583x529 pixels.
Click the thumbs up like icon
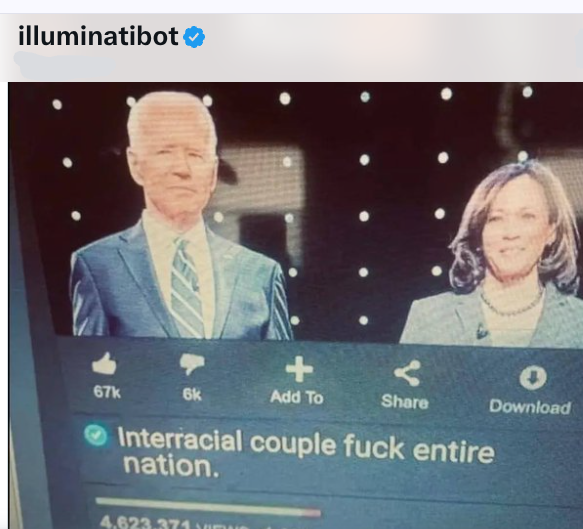(104, 364)
